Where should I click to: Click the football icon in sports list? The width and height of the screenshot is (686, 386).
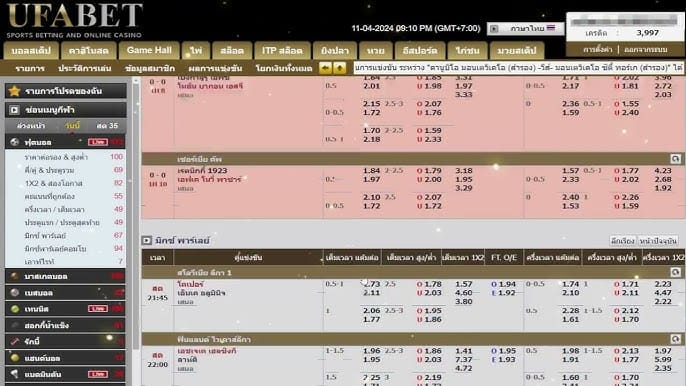click(14, 142)
